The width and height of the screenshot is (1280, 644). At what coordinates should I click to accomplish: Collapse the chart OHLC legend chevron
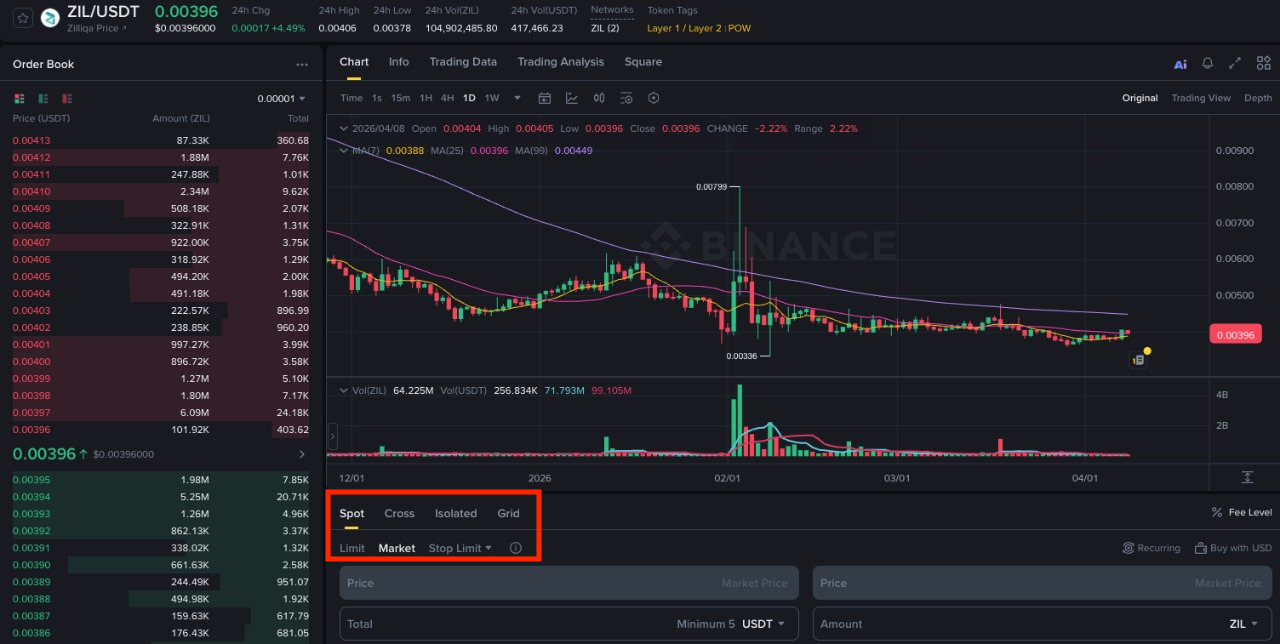(344, 129)
